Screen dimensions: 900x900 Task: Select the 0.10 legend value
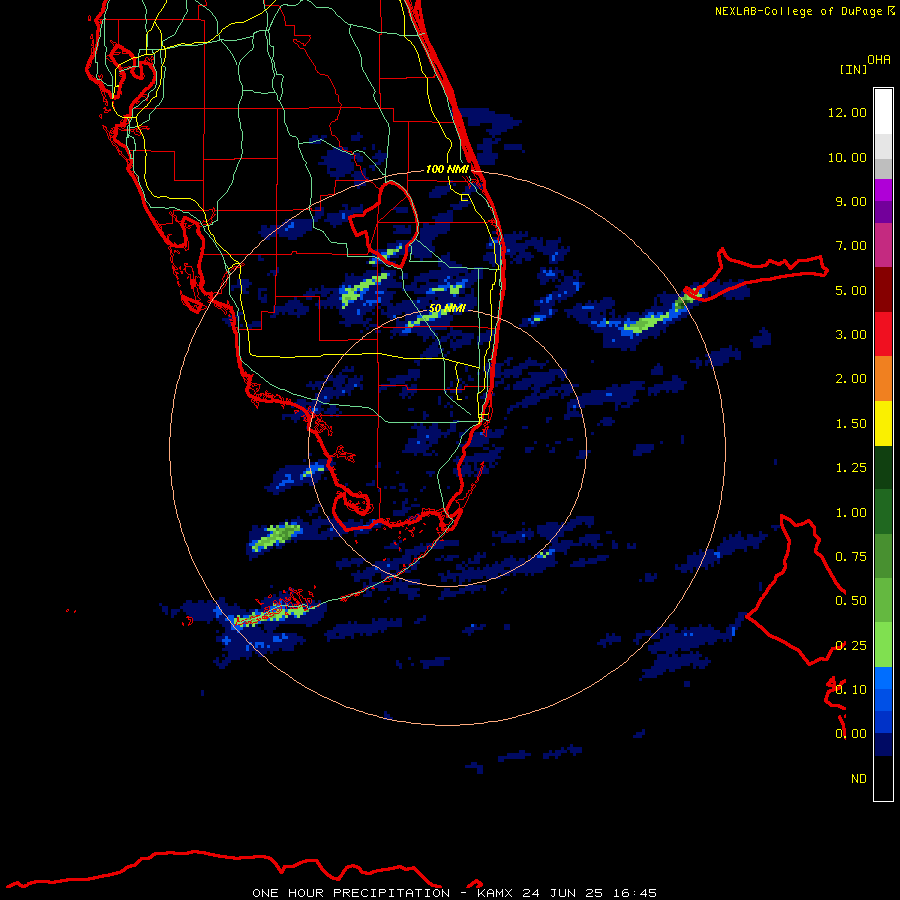[x=851, y=690]
